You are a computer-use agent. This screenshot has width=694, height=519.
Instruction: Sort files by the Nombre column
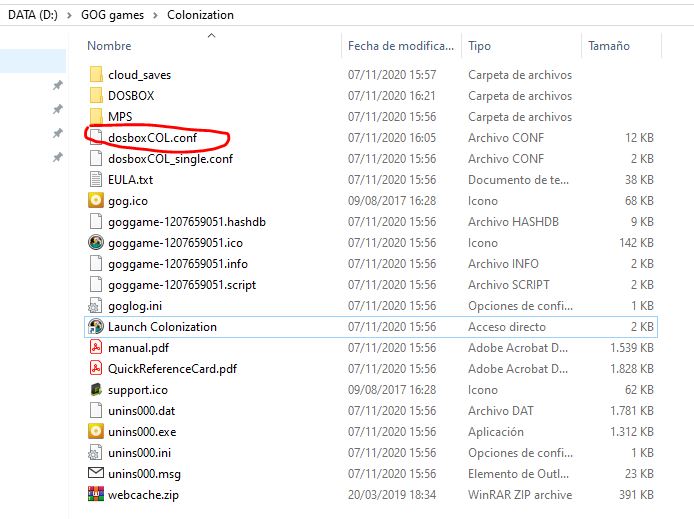tap(109, 46)
